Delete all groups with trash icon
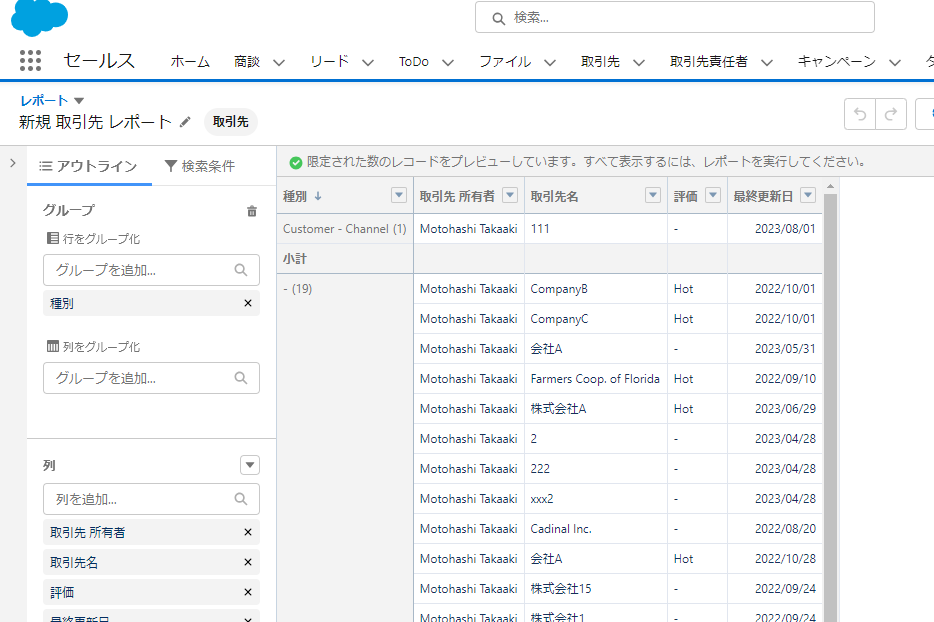This screenshot has width=934, height=622. coord(252,211)
